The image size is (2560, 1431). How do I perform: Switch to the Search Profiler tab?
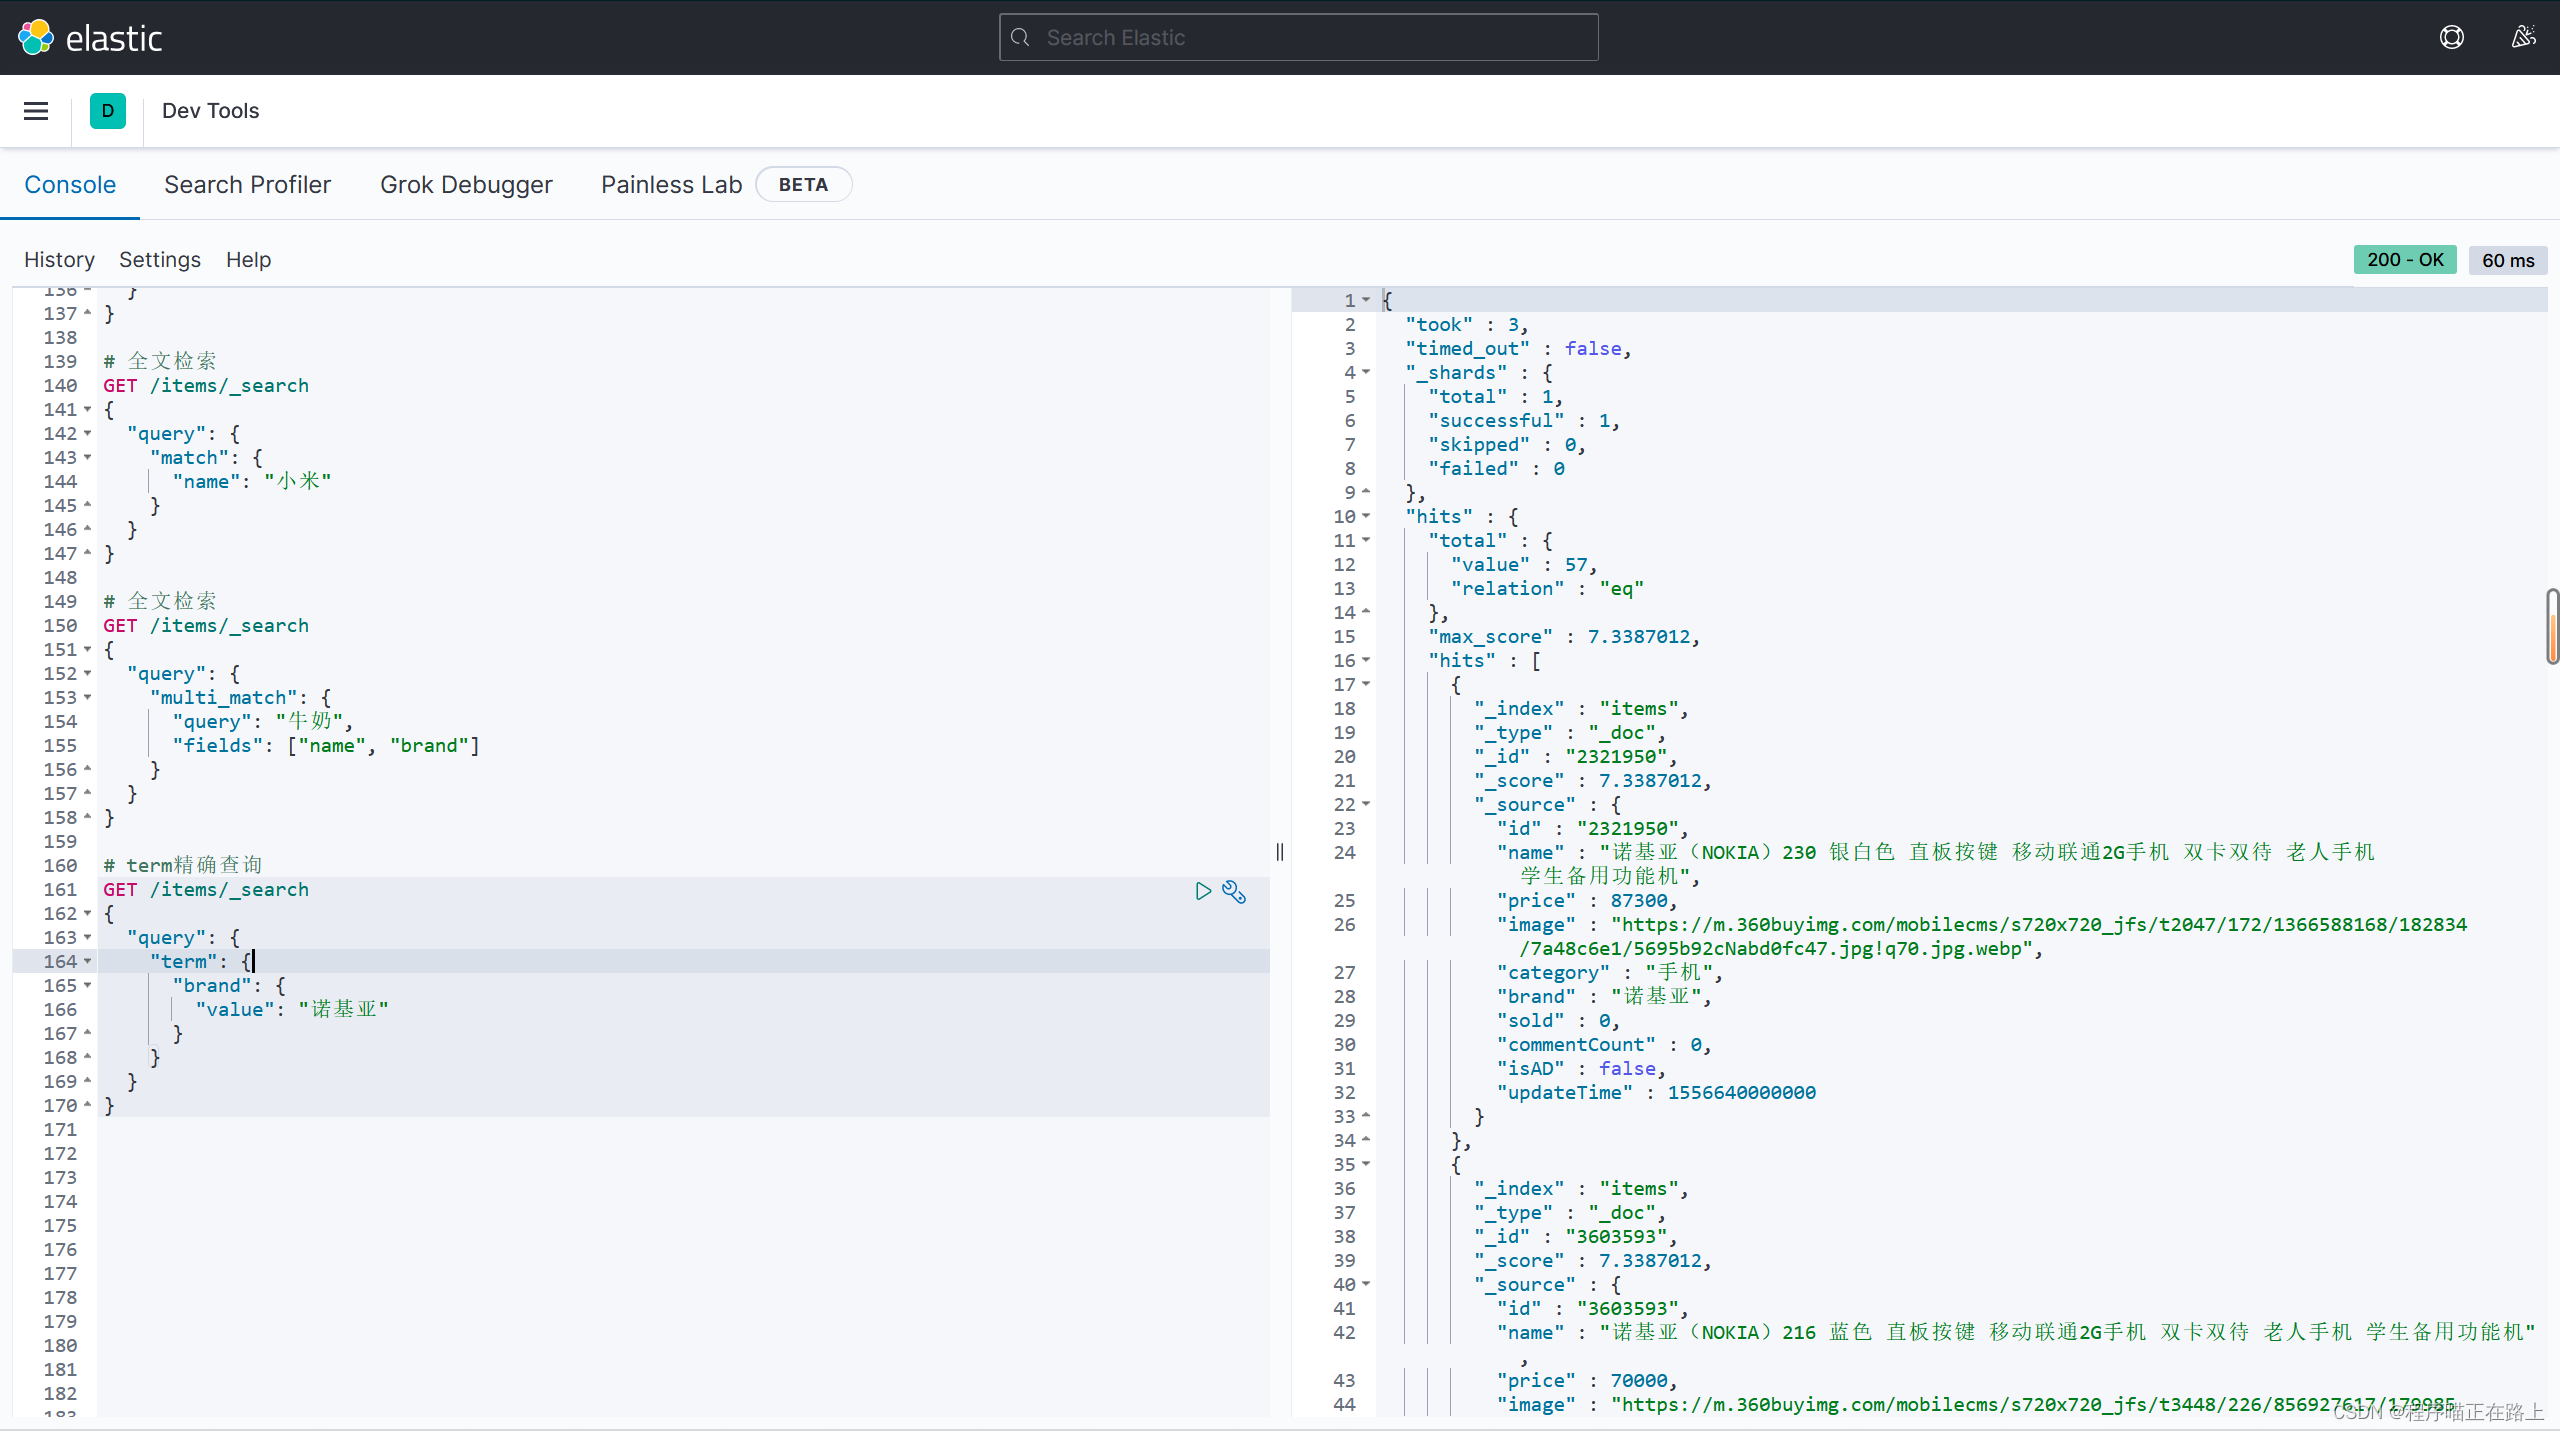click(x=247, y=185)
